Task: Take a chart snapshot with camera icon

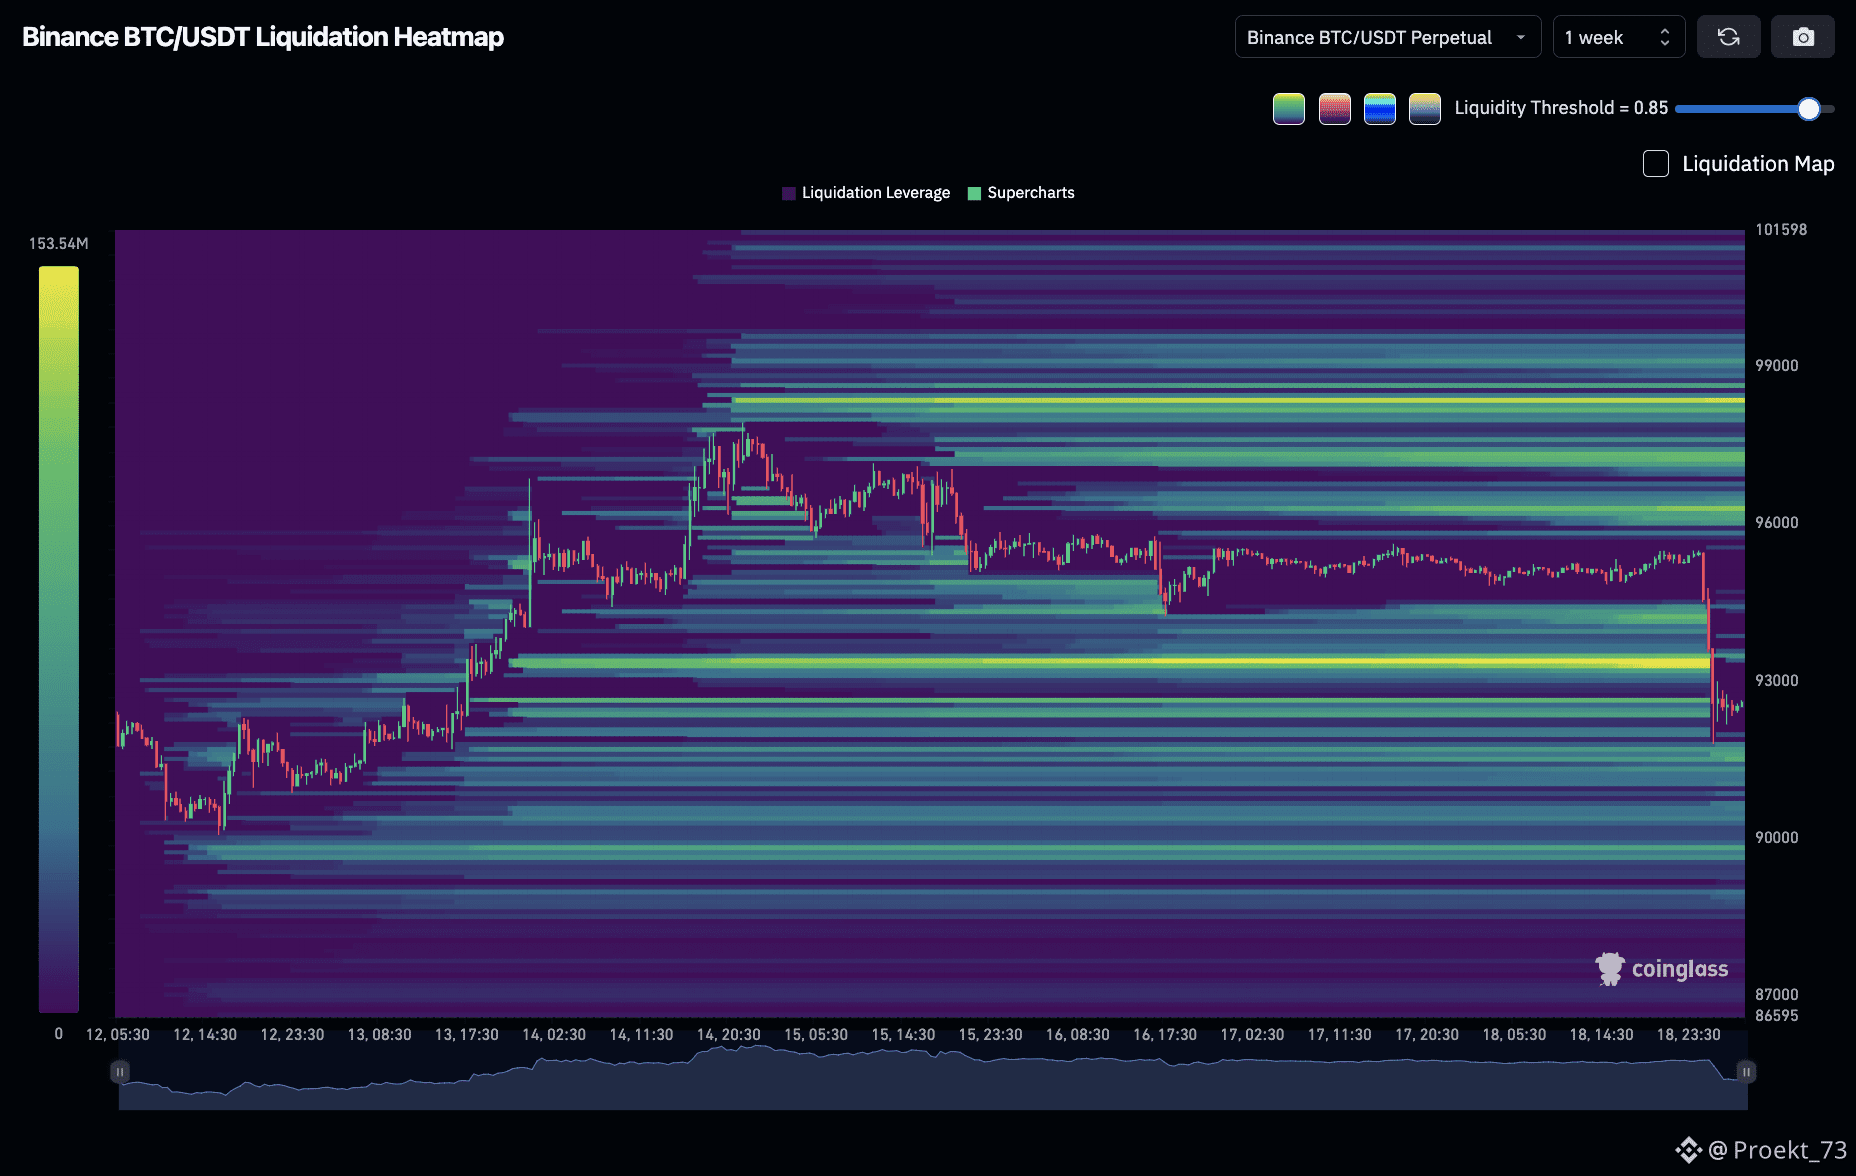Action: point(1802,37)
